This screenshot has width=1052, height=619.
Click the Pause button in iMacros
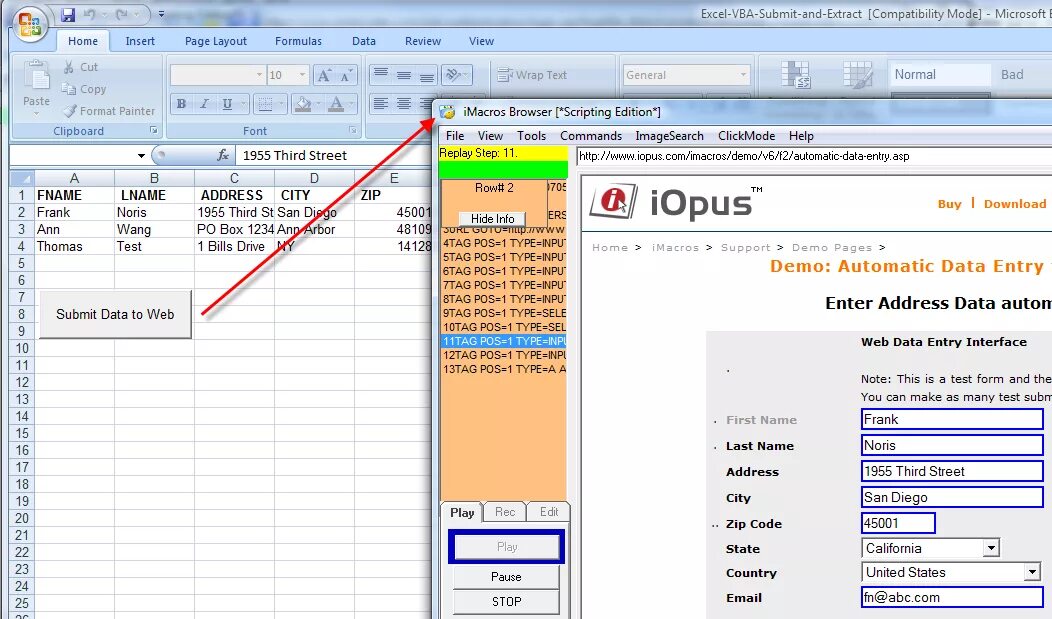(x=506, y=577)
